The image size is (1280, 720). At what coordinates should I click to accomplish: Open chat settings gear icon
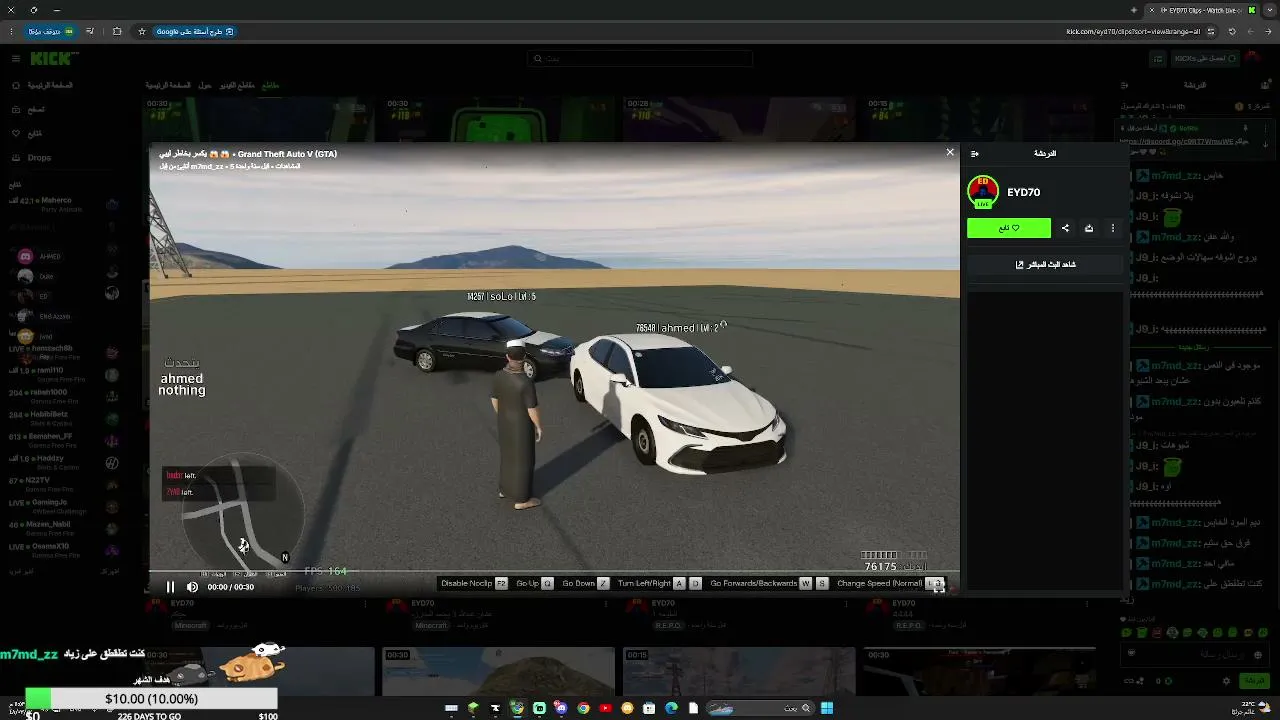click(1227, 681)
